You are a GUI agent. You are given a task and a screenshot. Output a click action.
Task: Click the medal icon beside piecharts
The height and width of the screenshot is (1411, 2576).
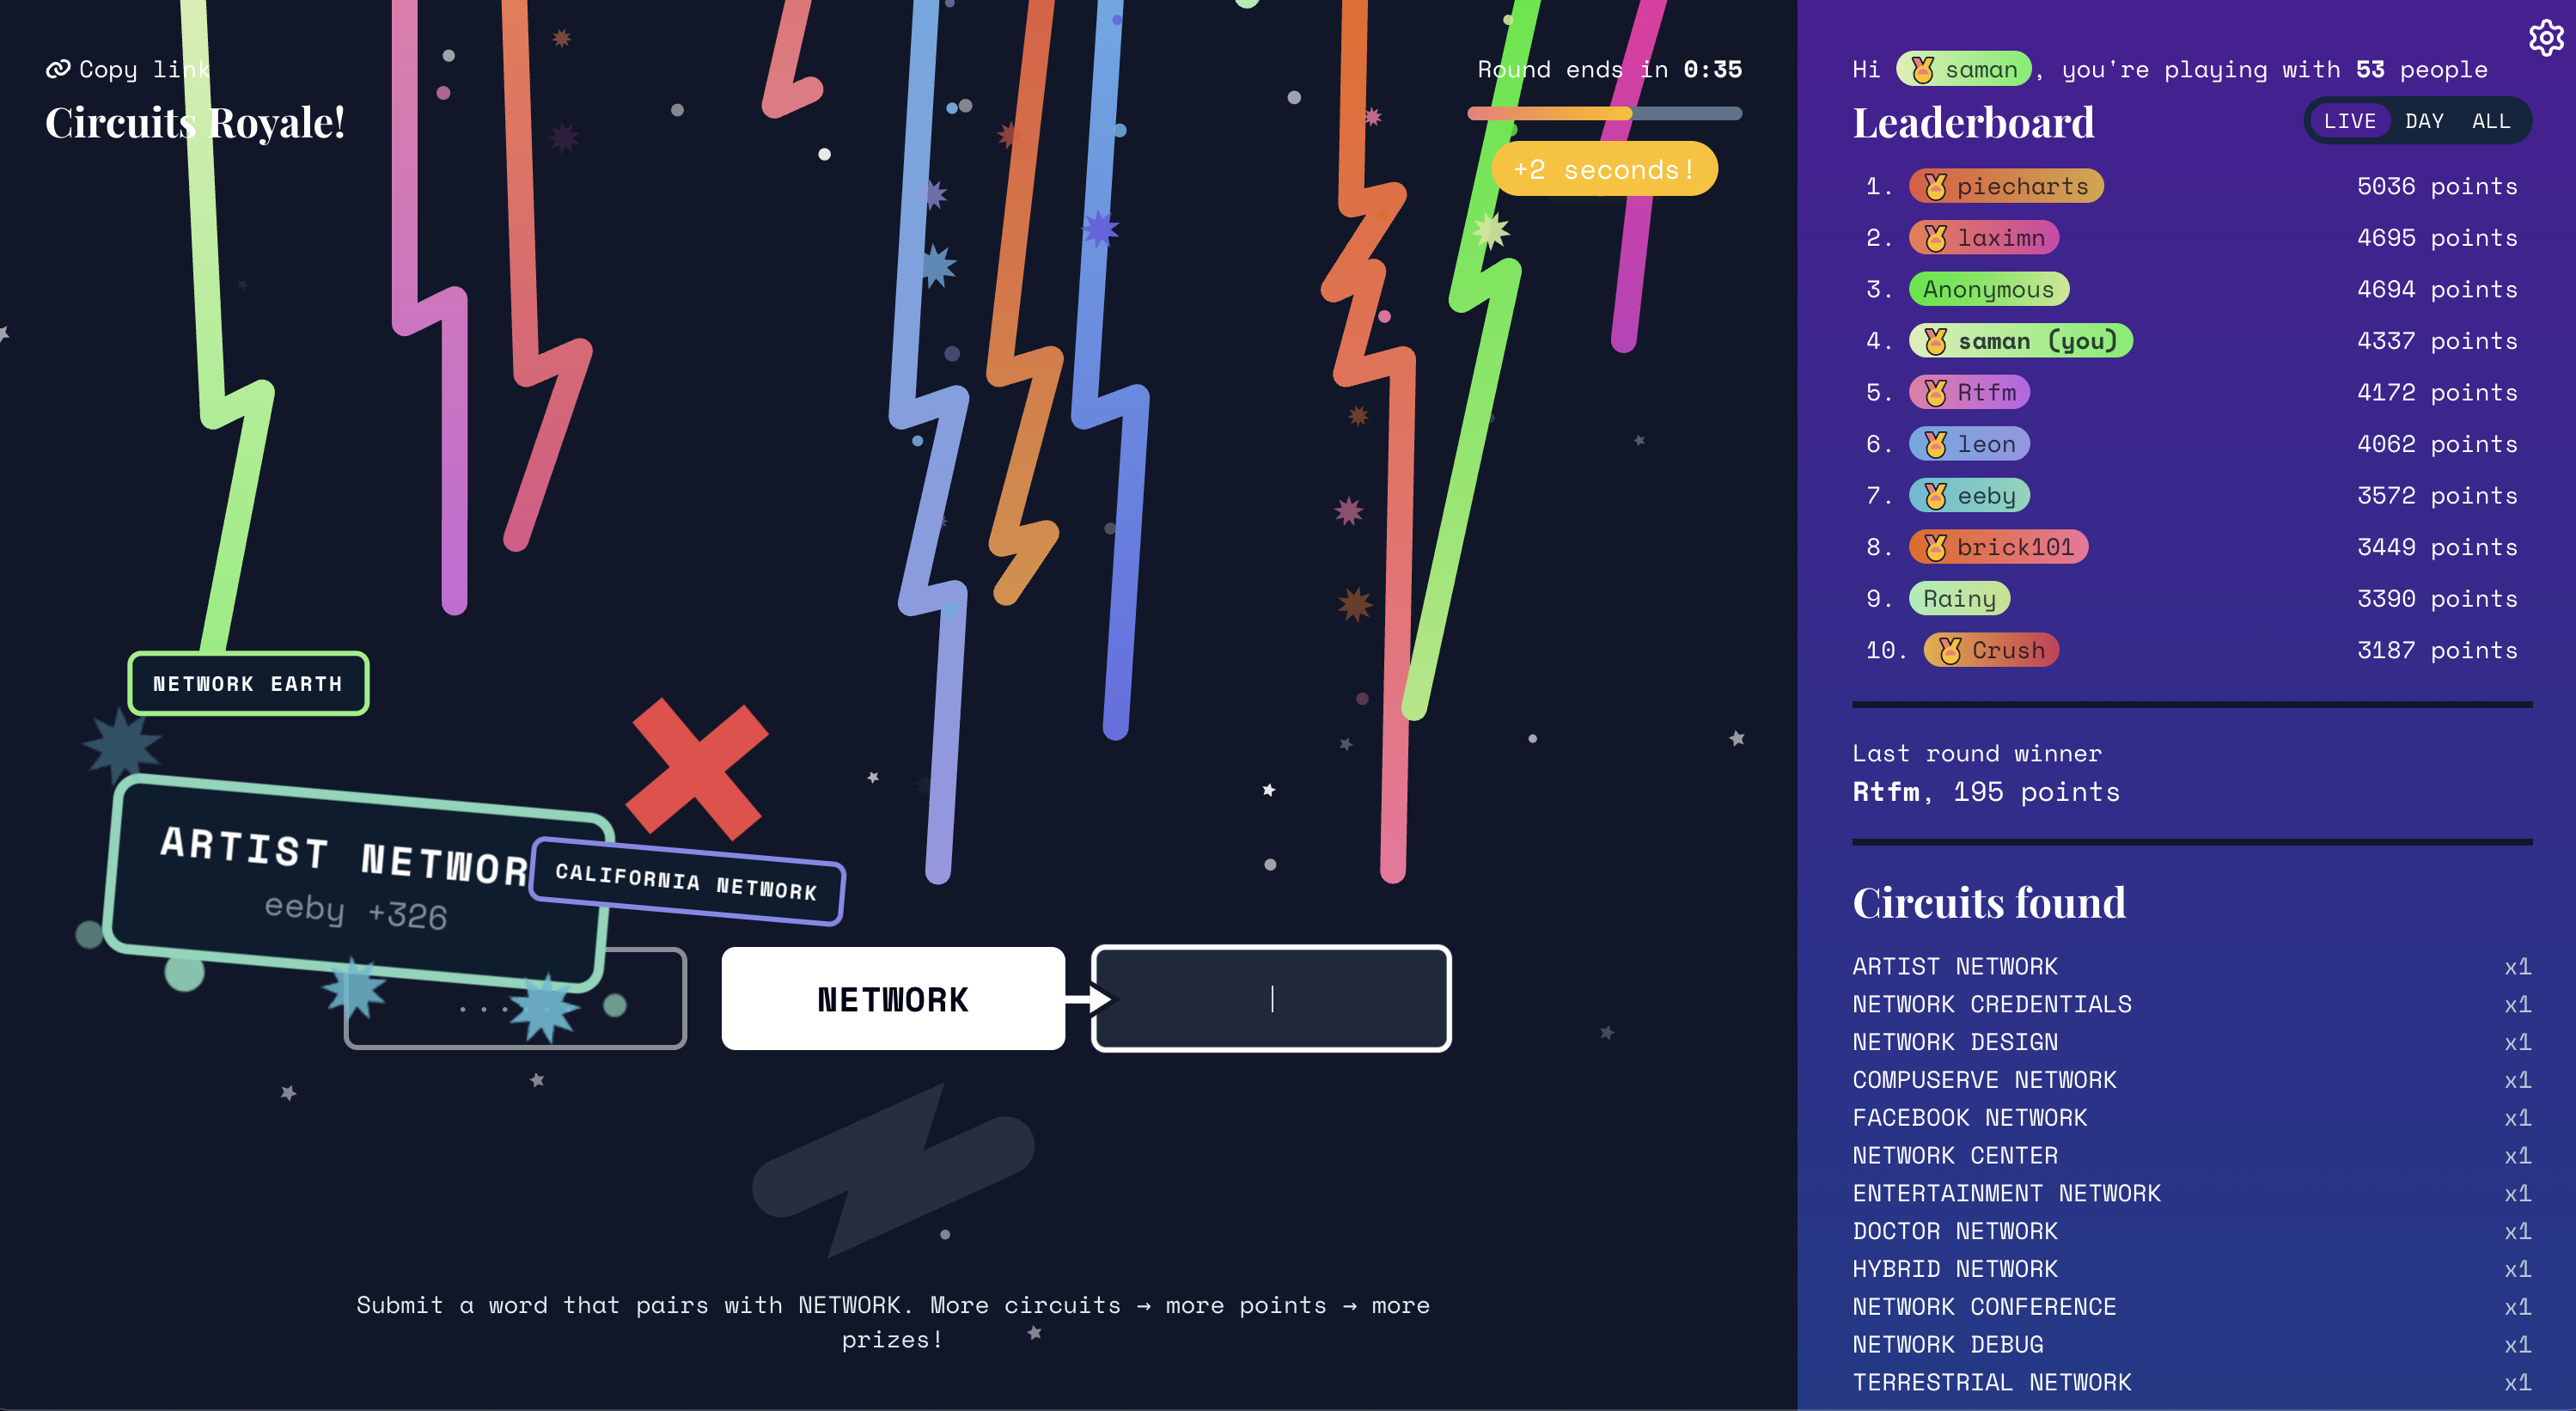click(x=1935, y=186)
